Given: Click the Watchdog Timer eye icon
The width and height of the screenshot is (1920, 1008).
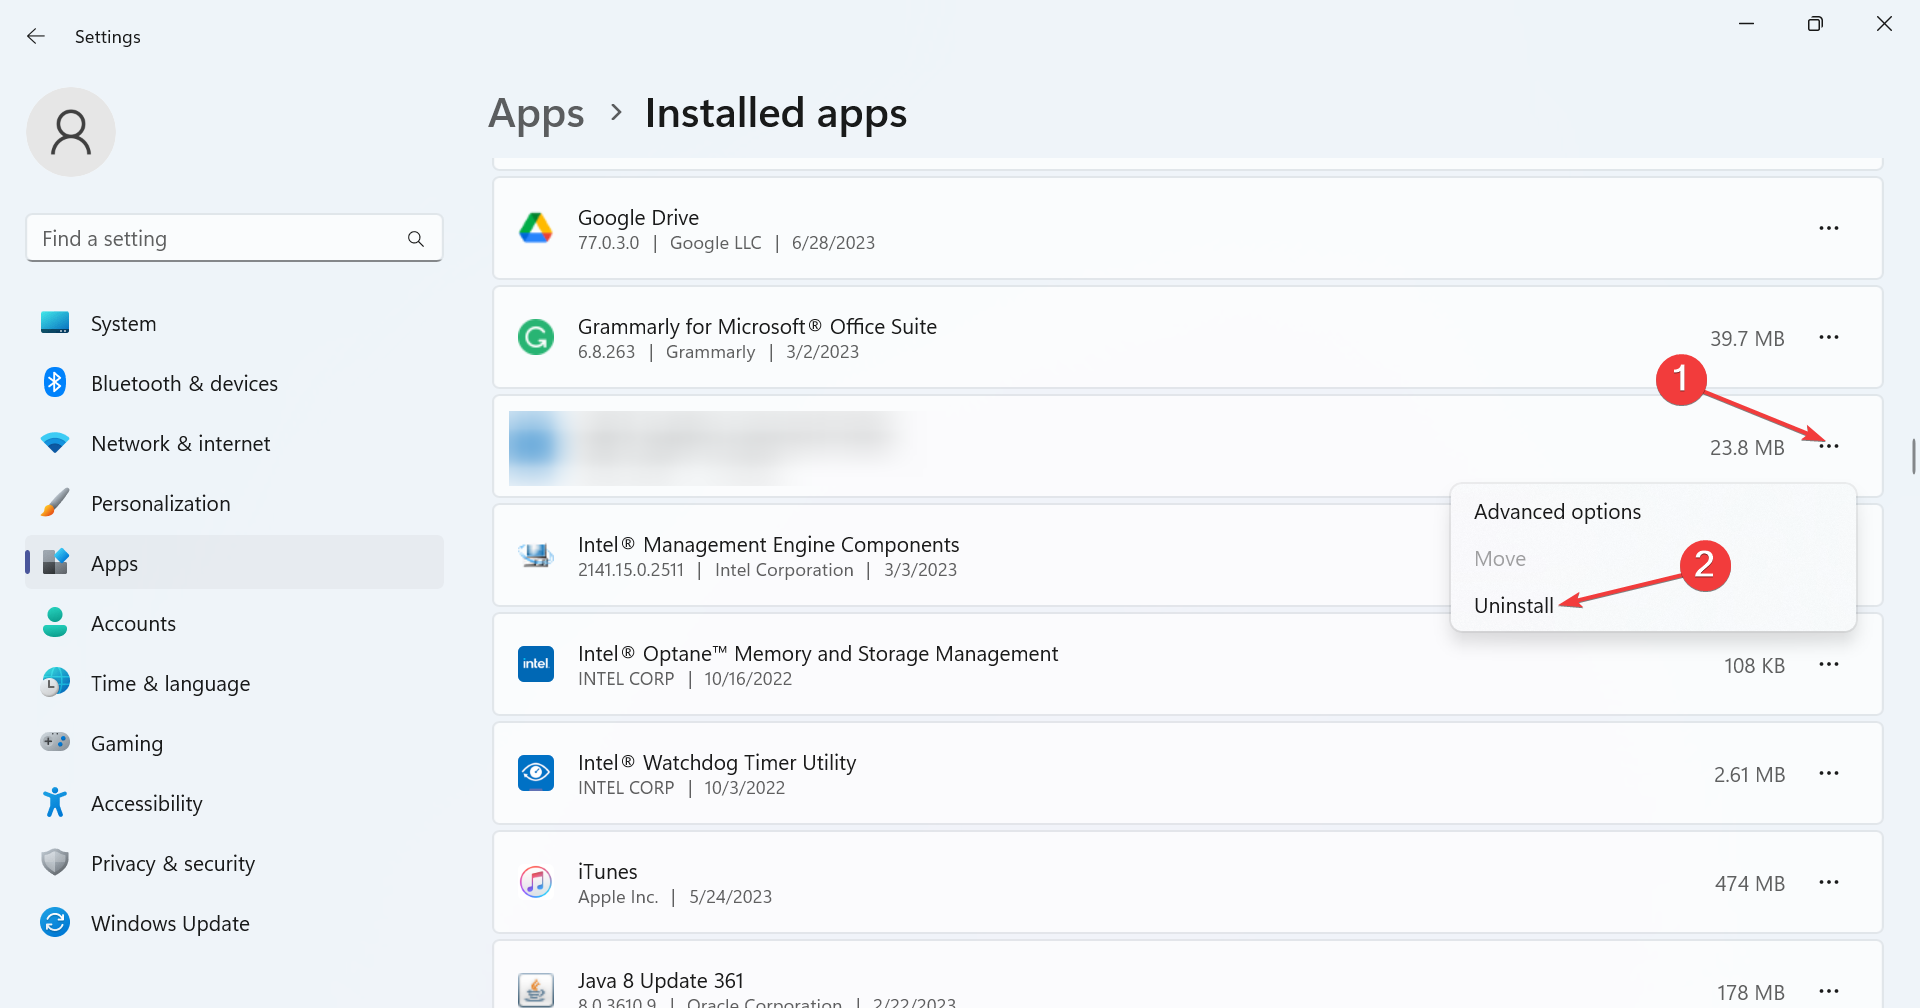Looking at the screenshot, I should tap(536, 773).
